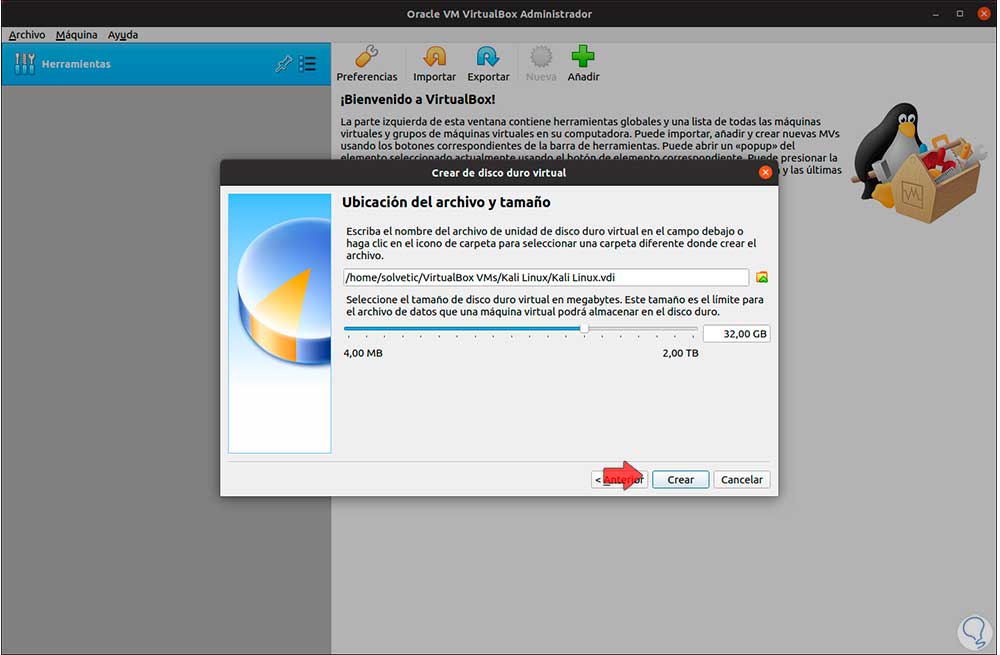Click the 2,00 TB maximum label
This screenshot has height=655, width=1000.
point(680,353)
